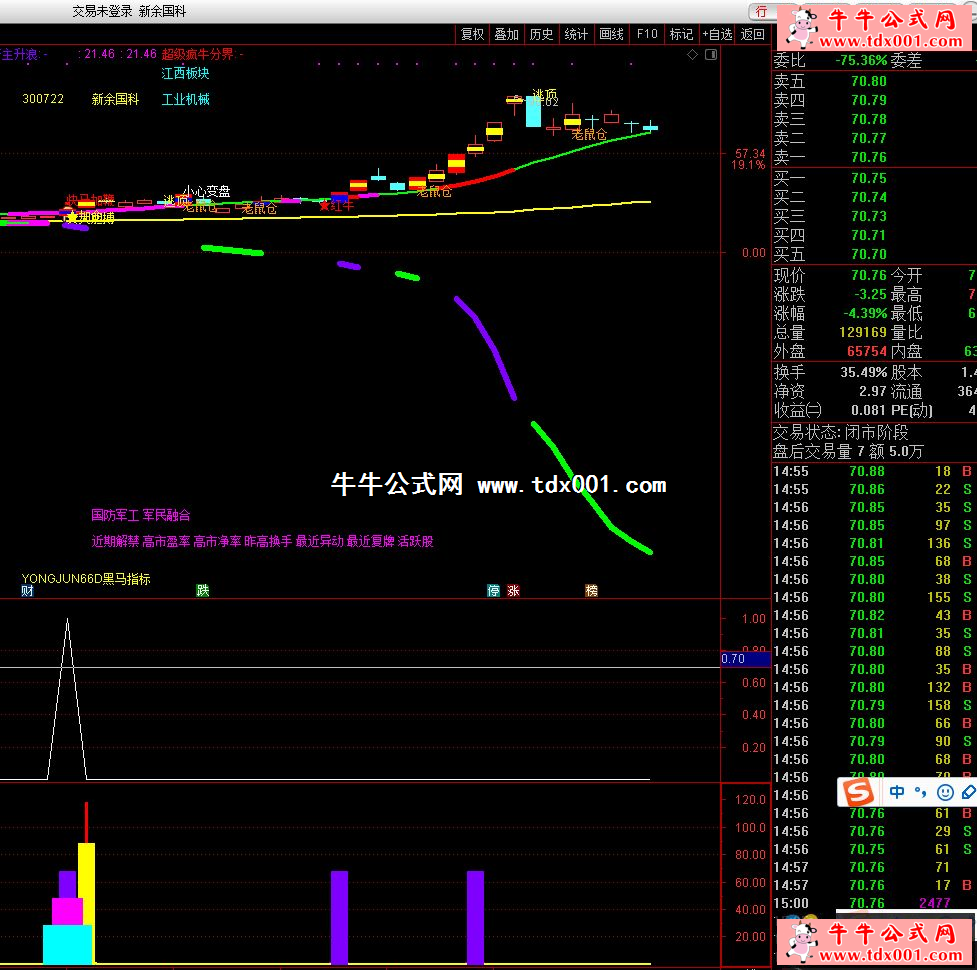Click the 卖四 price 70.79

(869, 100)
